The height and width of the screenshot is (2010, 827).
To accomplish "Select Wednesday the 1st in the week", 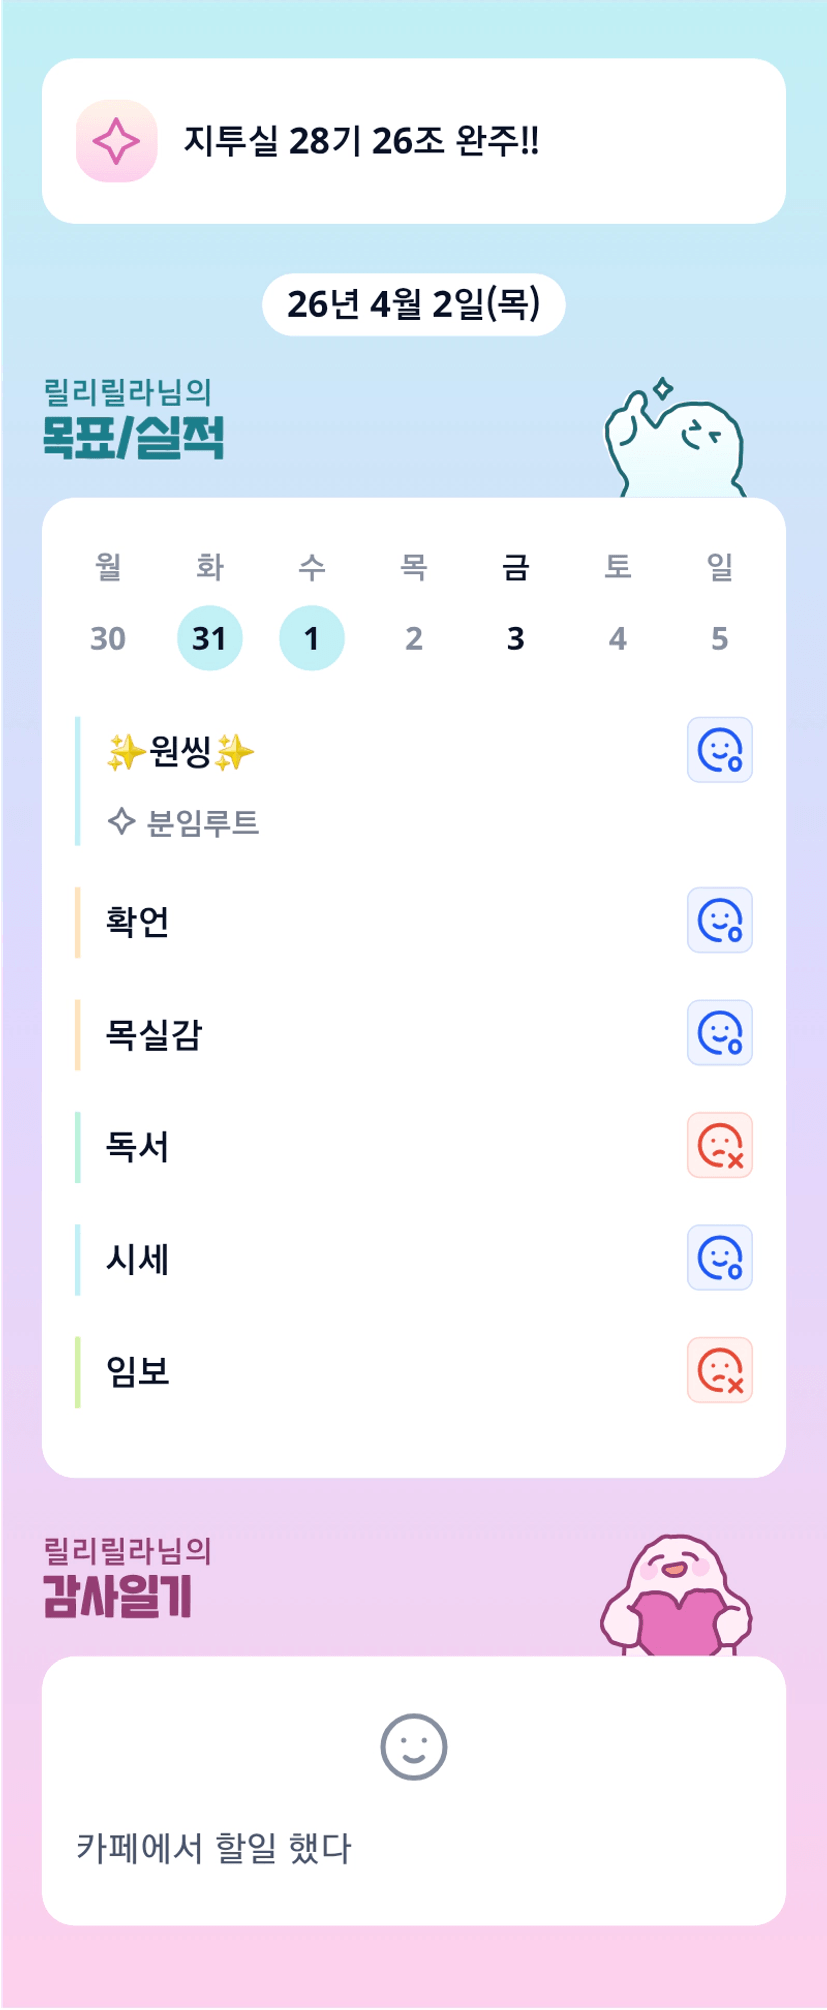I will pos(311,638).
